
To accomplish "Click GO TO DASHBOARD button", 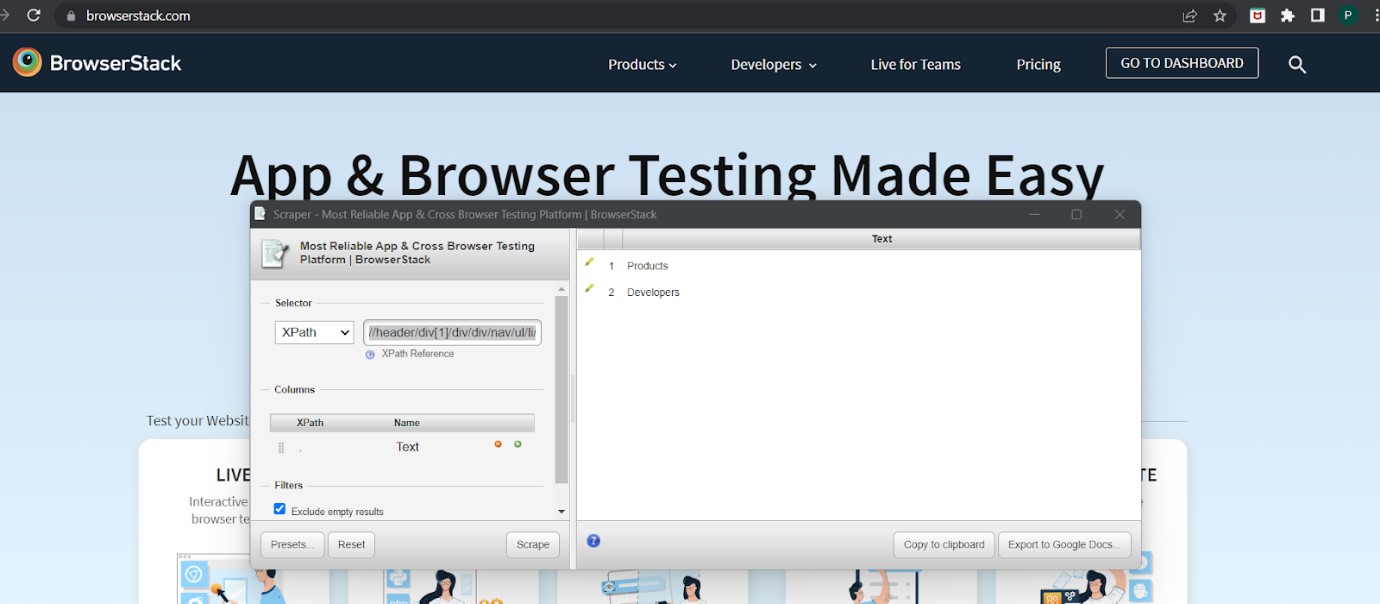I will click(1182, 63).
